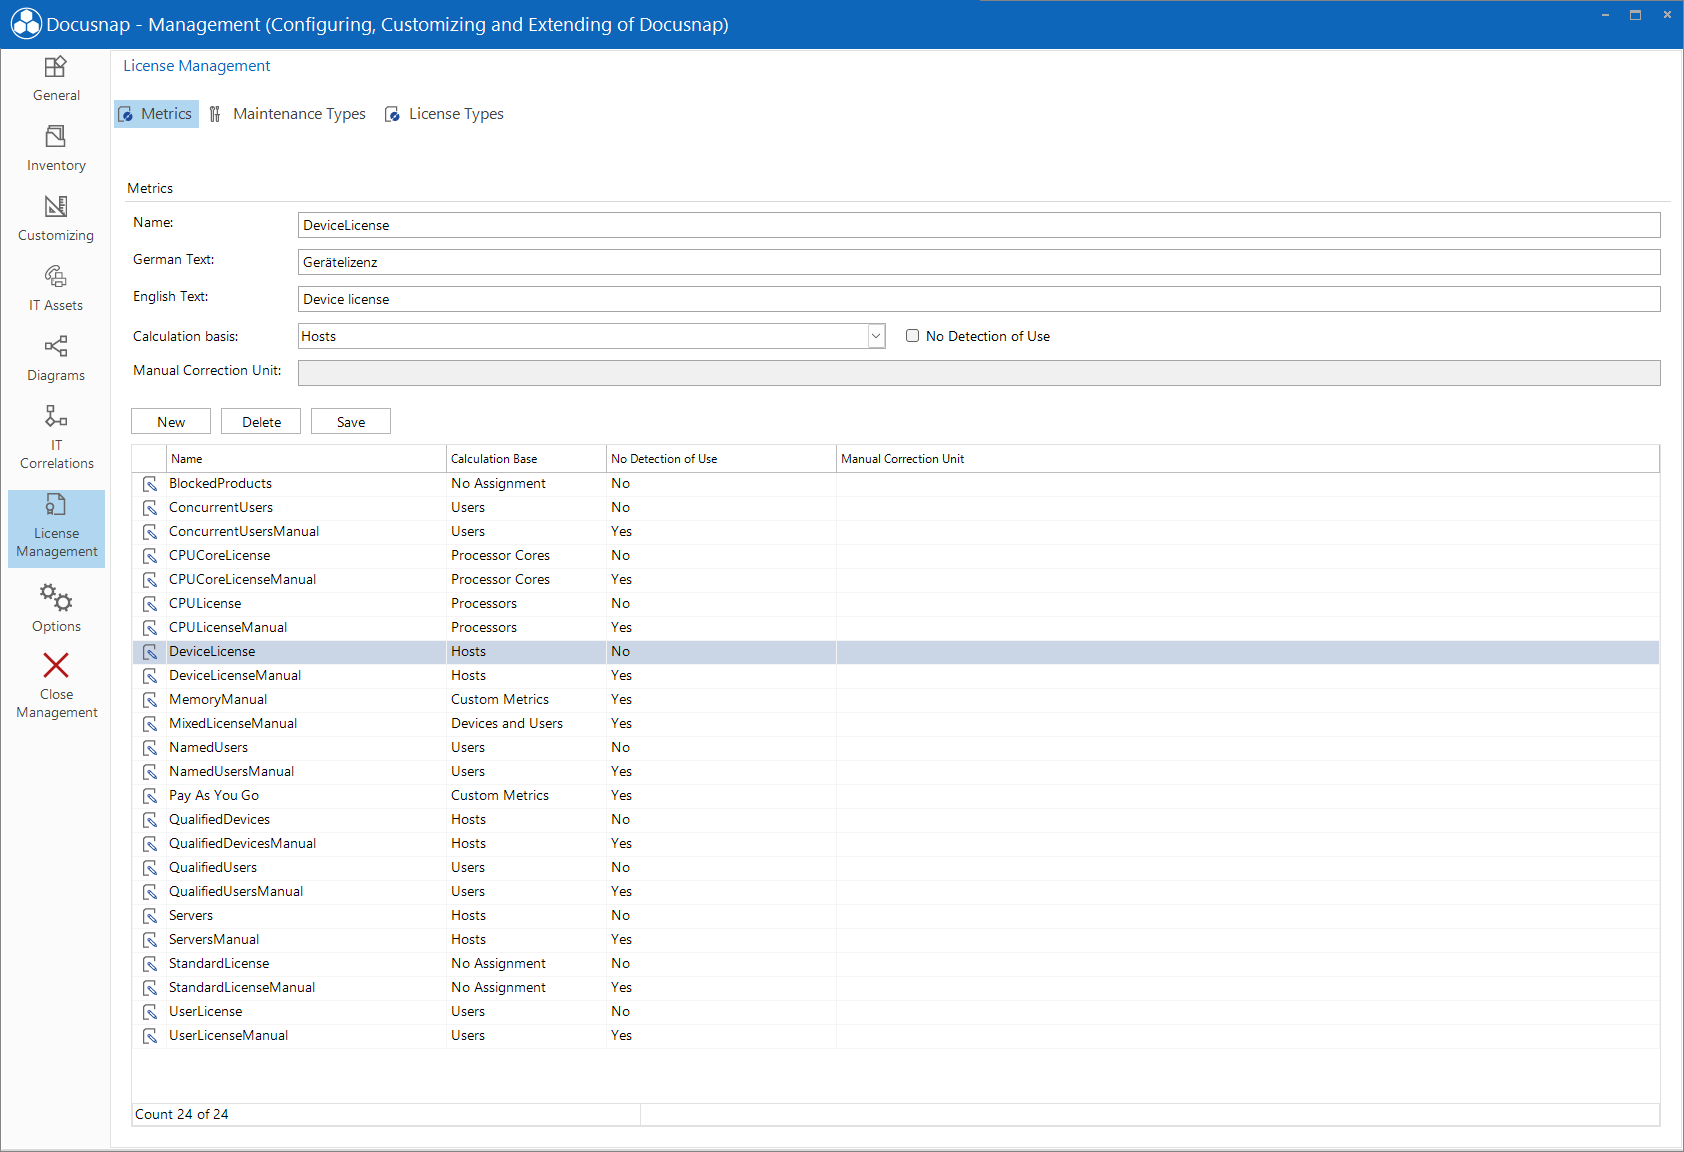Open the Diagrams section
Image resolution: width=1684 pixels, height=1152 pixels.
point(56,359)
